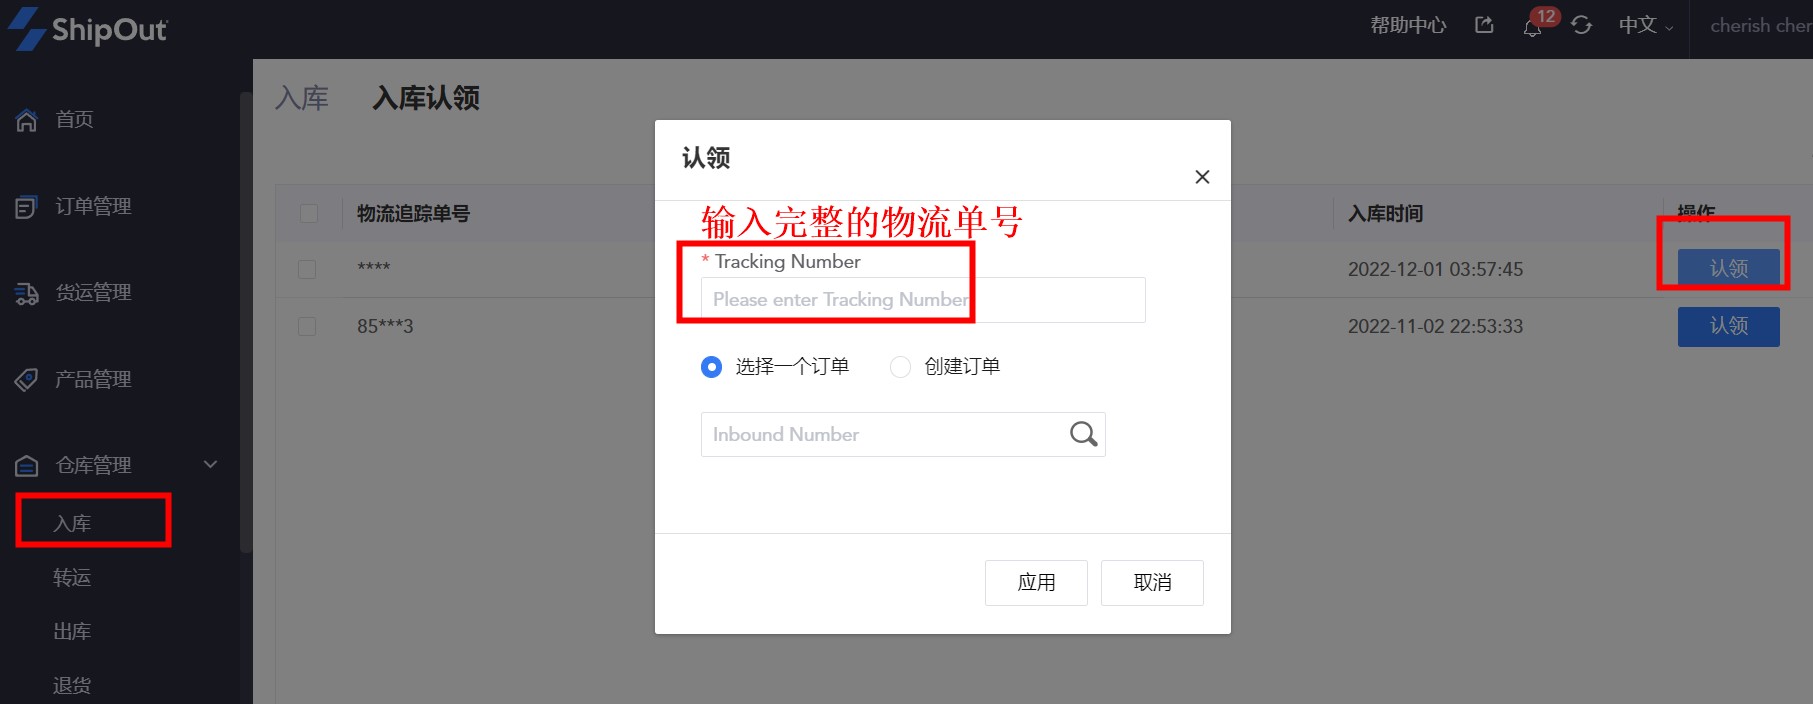The image size is (1813, 704).
Task: Click the search magnifier in Inbound Number field
Action: click(1084, 434)
